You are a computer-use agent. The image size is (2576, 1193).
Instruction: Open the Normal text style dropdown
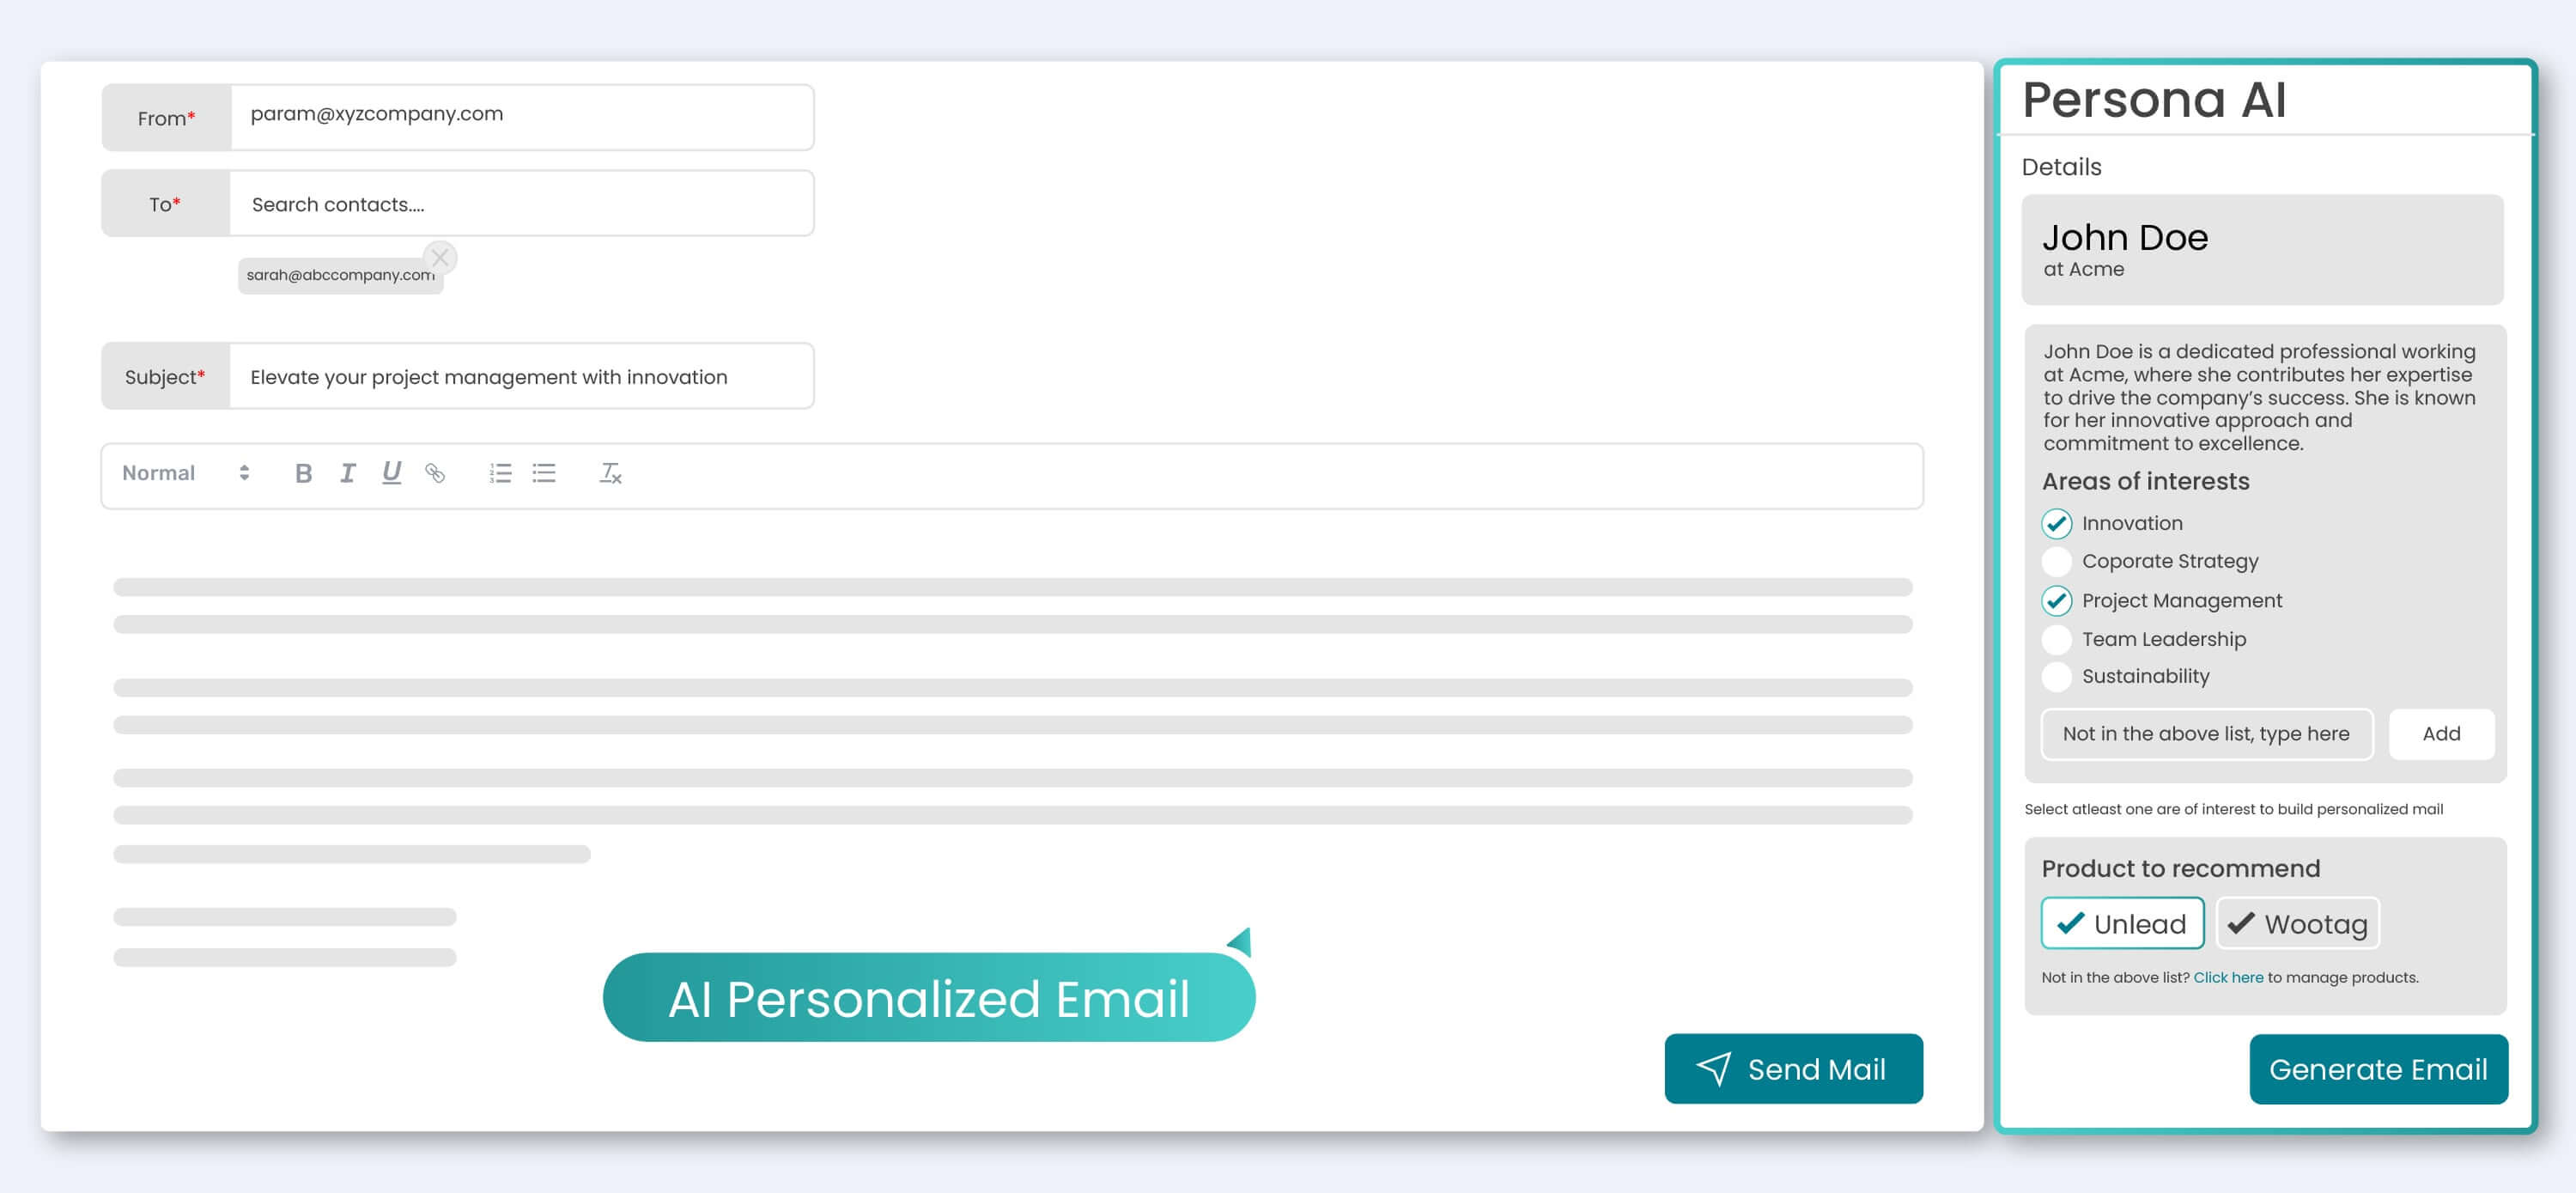click(186, 473)
